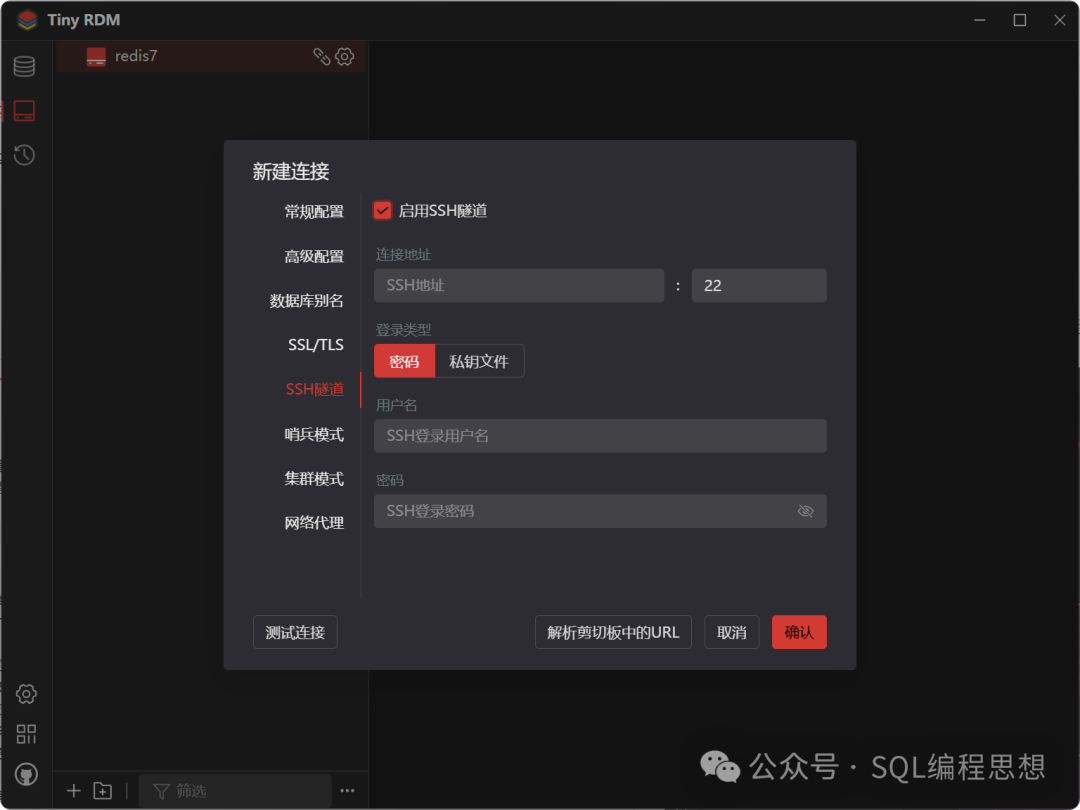Toggle SSH password visibility eye icon
This screenshot has height=810, width=1080.
coord(805,511)
